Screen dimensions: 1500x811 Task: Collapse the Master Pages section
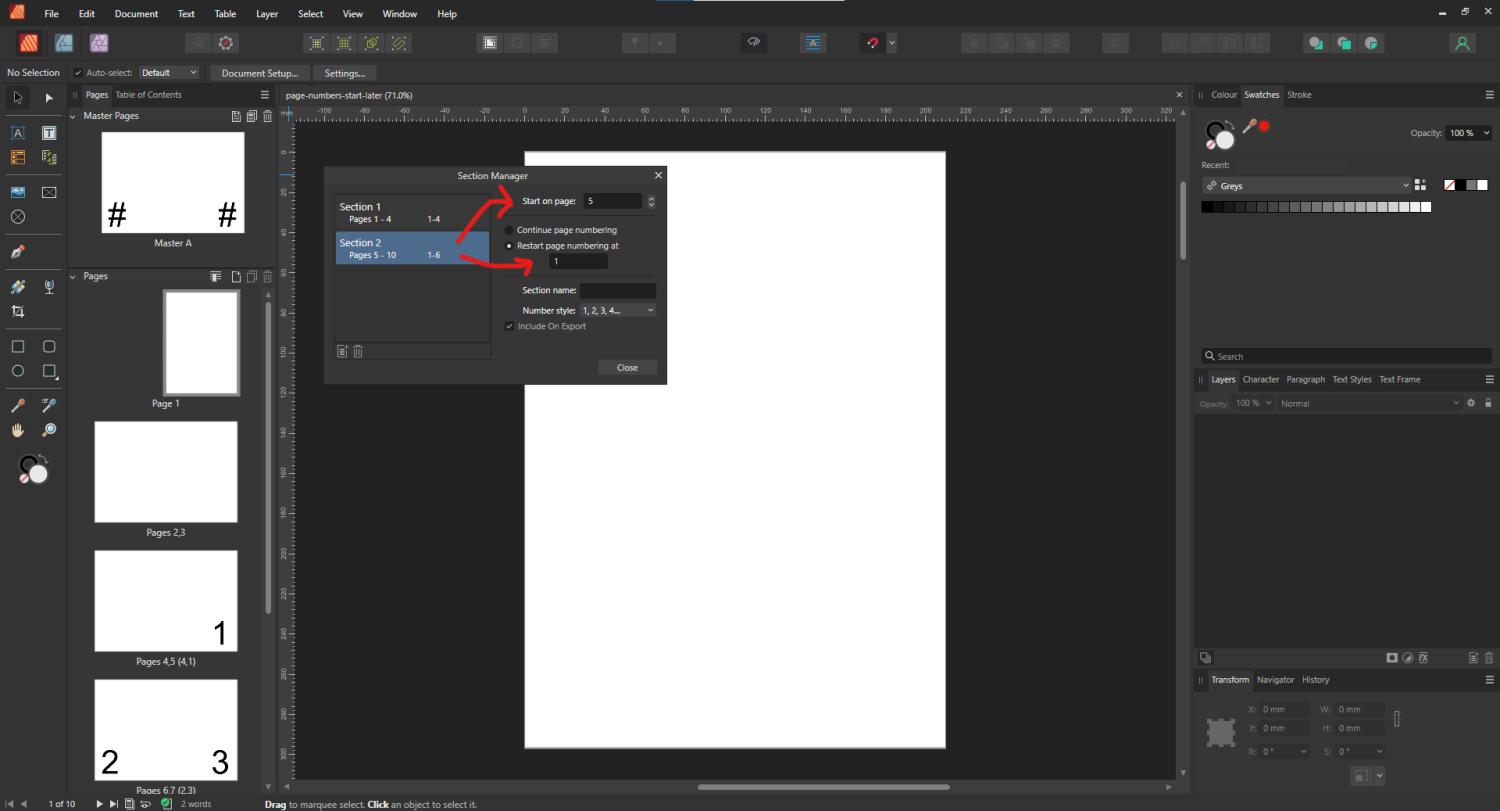[72, 115]
